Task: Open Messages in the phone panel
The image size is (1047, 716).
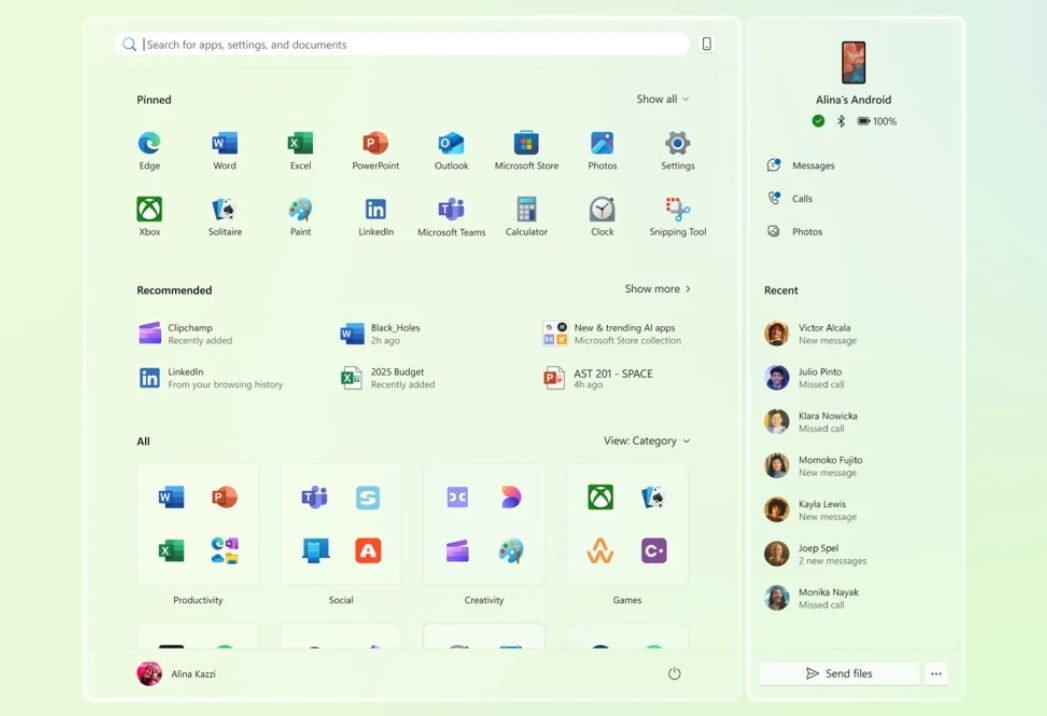Action: coord(801,165)
